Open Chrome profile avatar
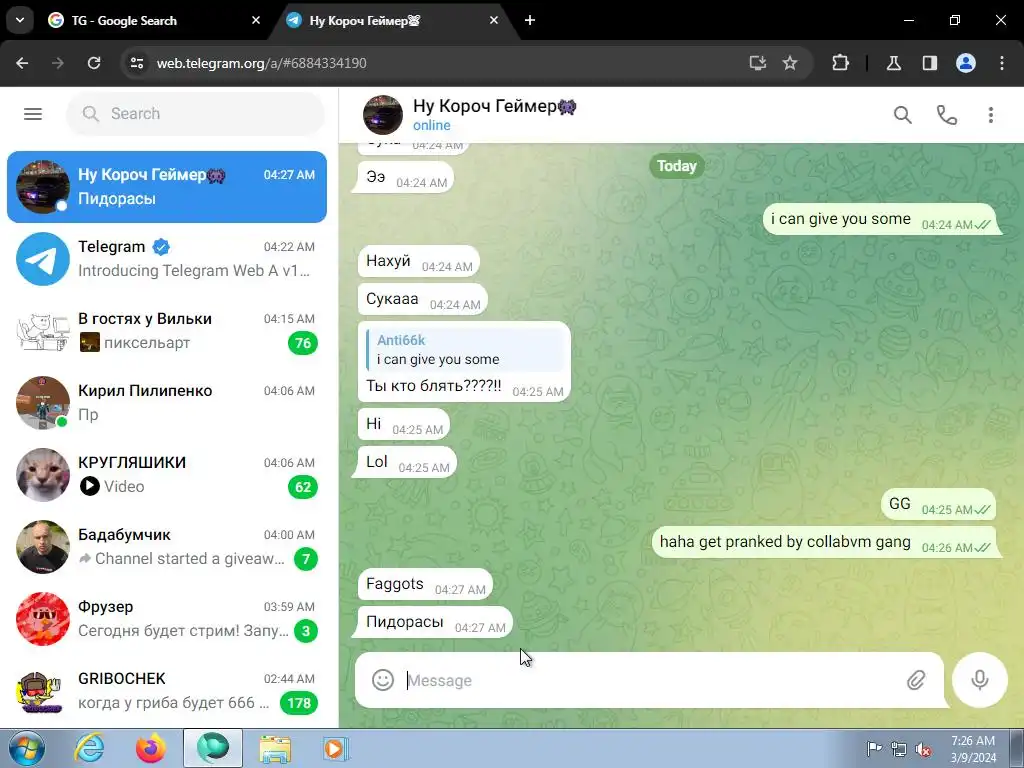 click(965, 63)
